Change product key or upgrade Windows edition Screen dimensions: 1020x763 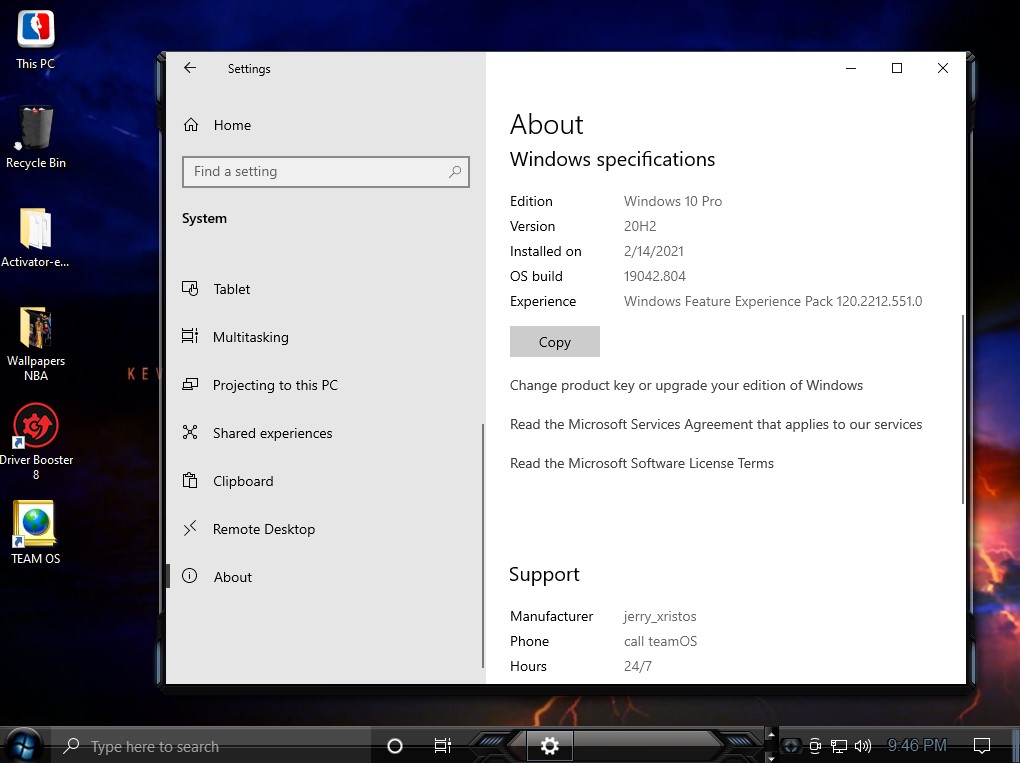686,385
